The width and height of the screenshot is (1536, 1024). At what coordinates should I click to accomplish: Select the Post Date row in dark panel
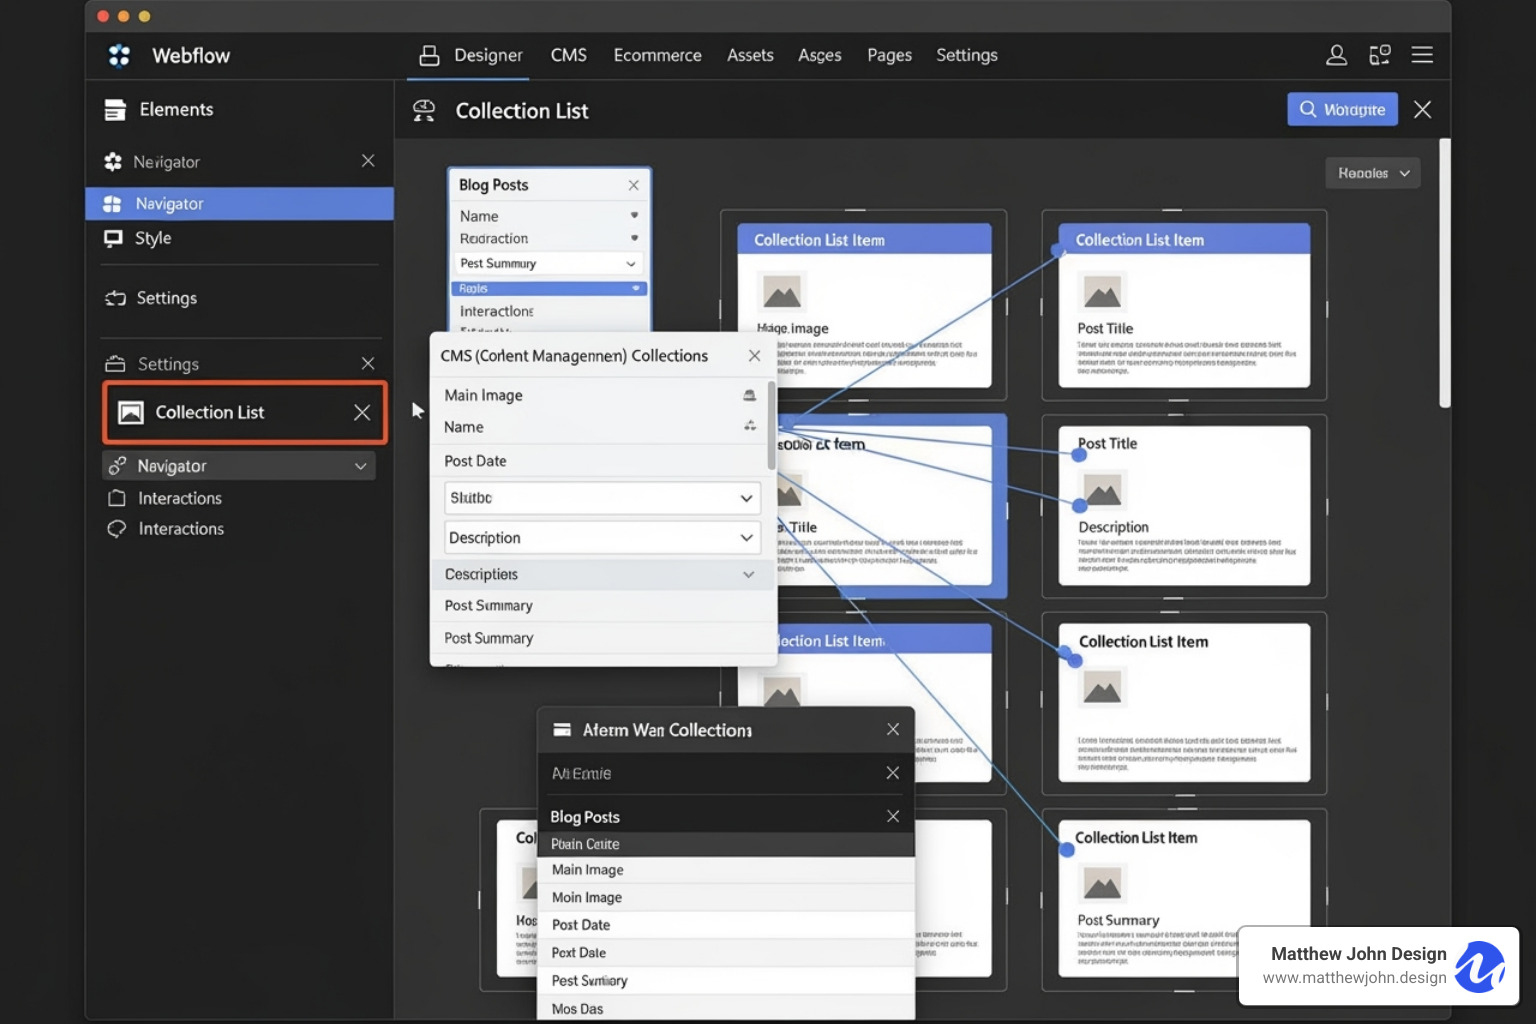pos(726,925)
